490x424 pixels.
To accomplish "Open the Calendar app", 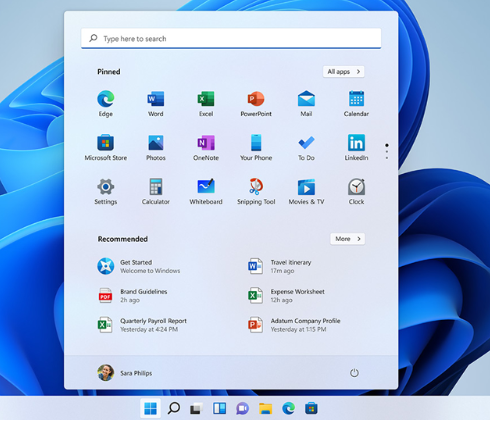I will click(356, 104).
